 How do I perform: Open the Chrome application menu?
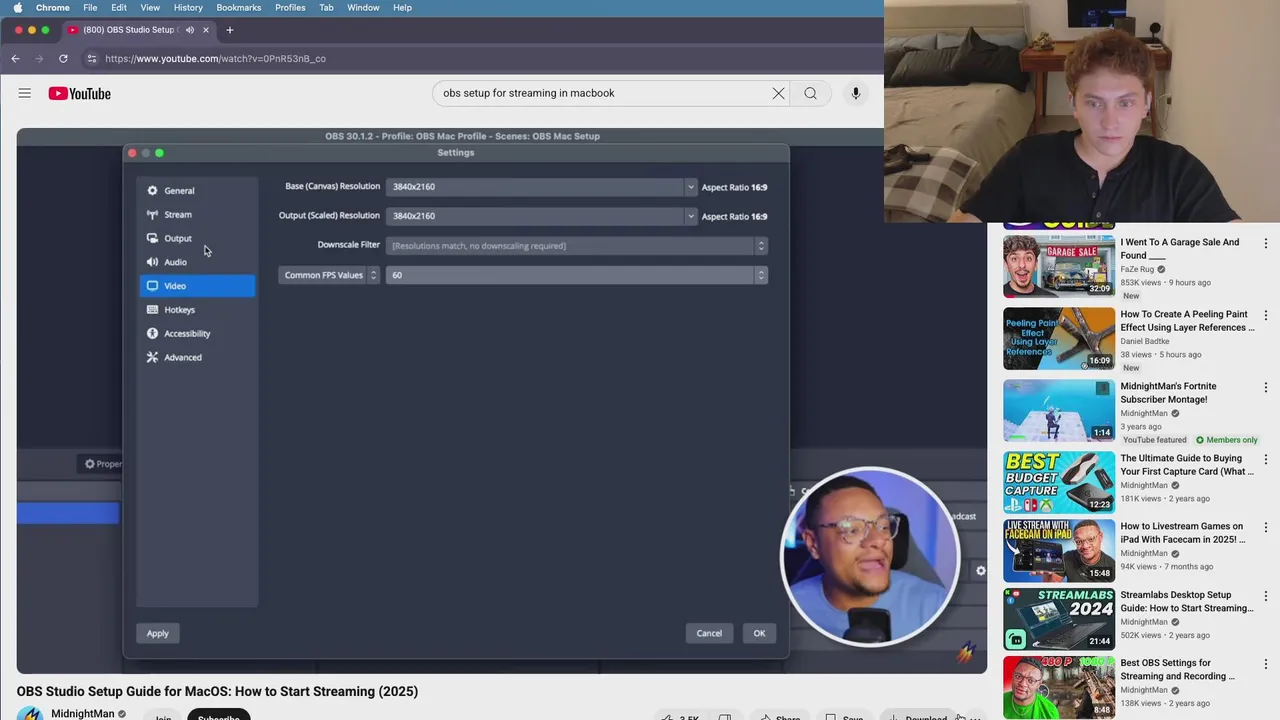tap(52, 8)
